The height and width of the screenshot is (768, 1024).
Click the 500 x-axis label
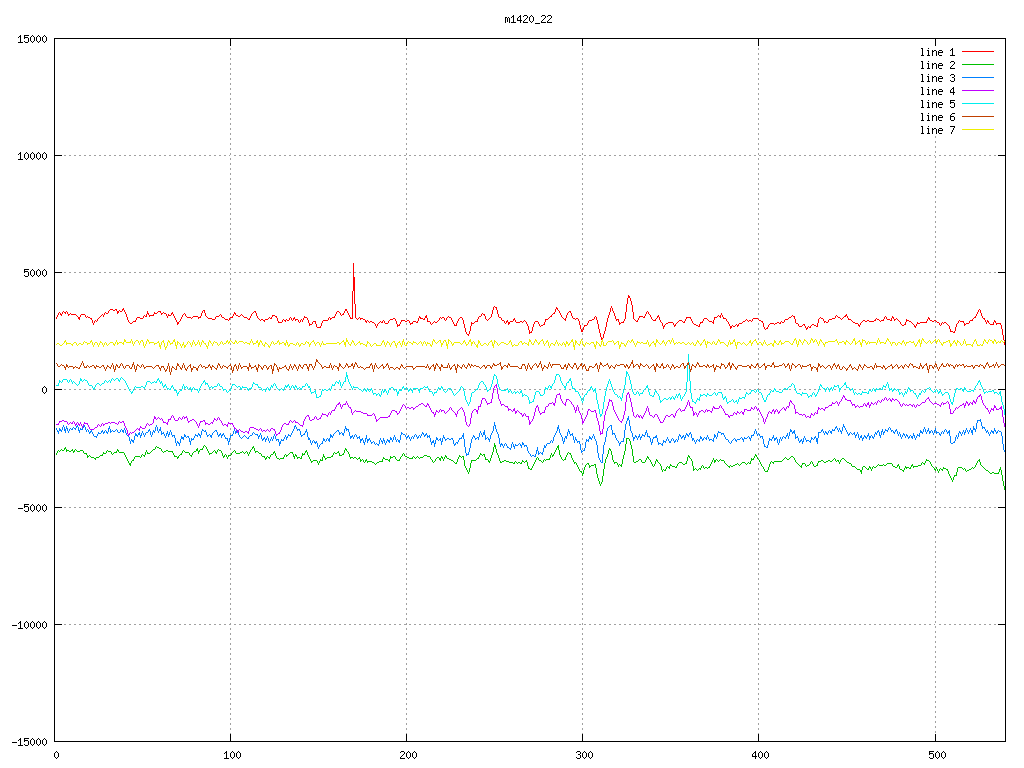point(937,756)
